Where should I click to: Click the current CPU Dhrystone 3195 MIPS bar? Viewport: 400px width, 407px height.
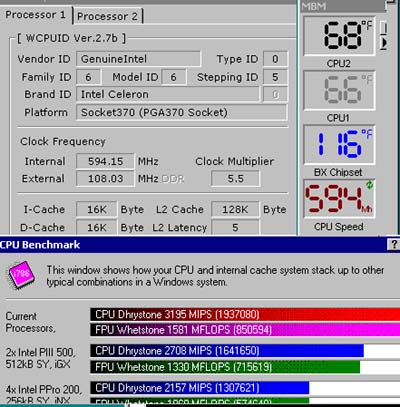click(245, 315)
